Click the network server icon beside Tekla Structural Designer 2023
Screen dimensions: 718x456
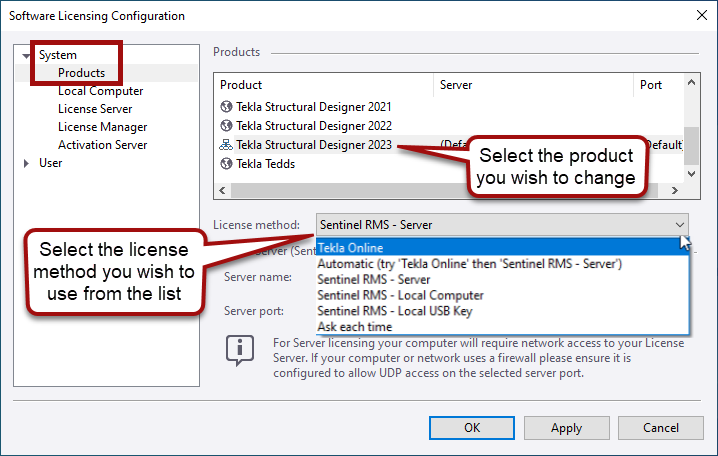[x=226, y=145]
